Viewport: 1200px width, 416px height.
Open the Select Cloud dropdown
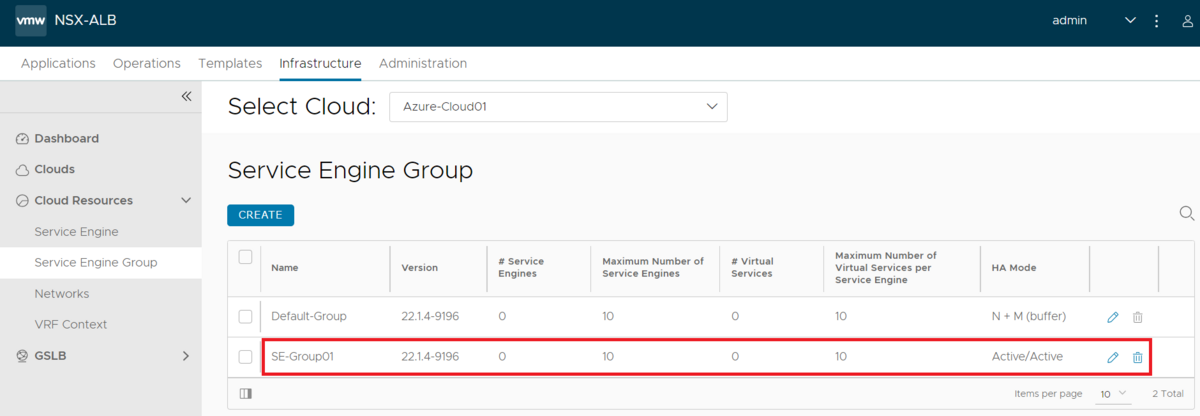pyautogui.click(x=558, y=106)
